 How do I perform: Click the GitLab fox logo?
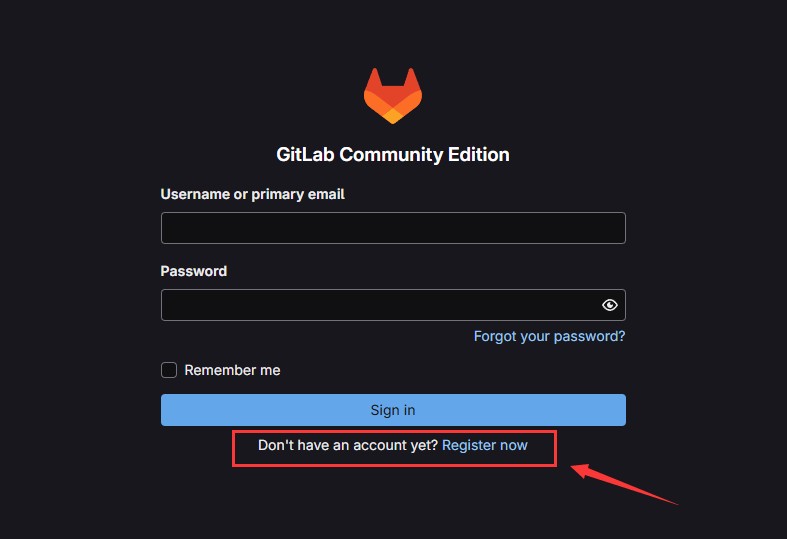coord(392,95)
